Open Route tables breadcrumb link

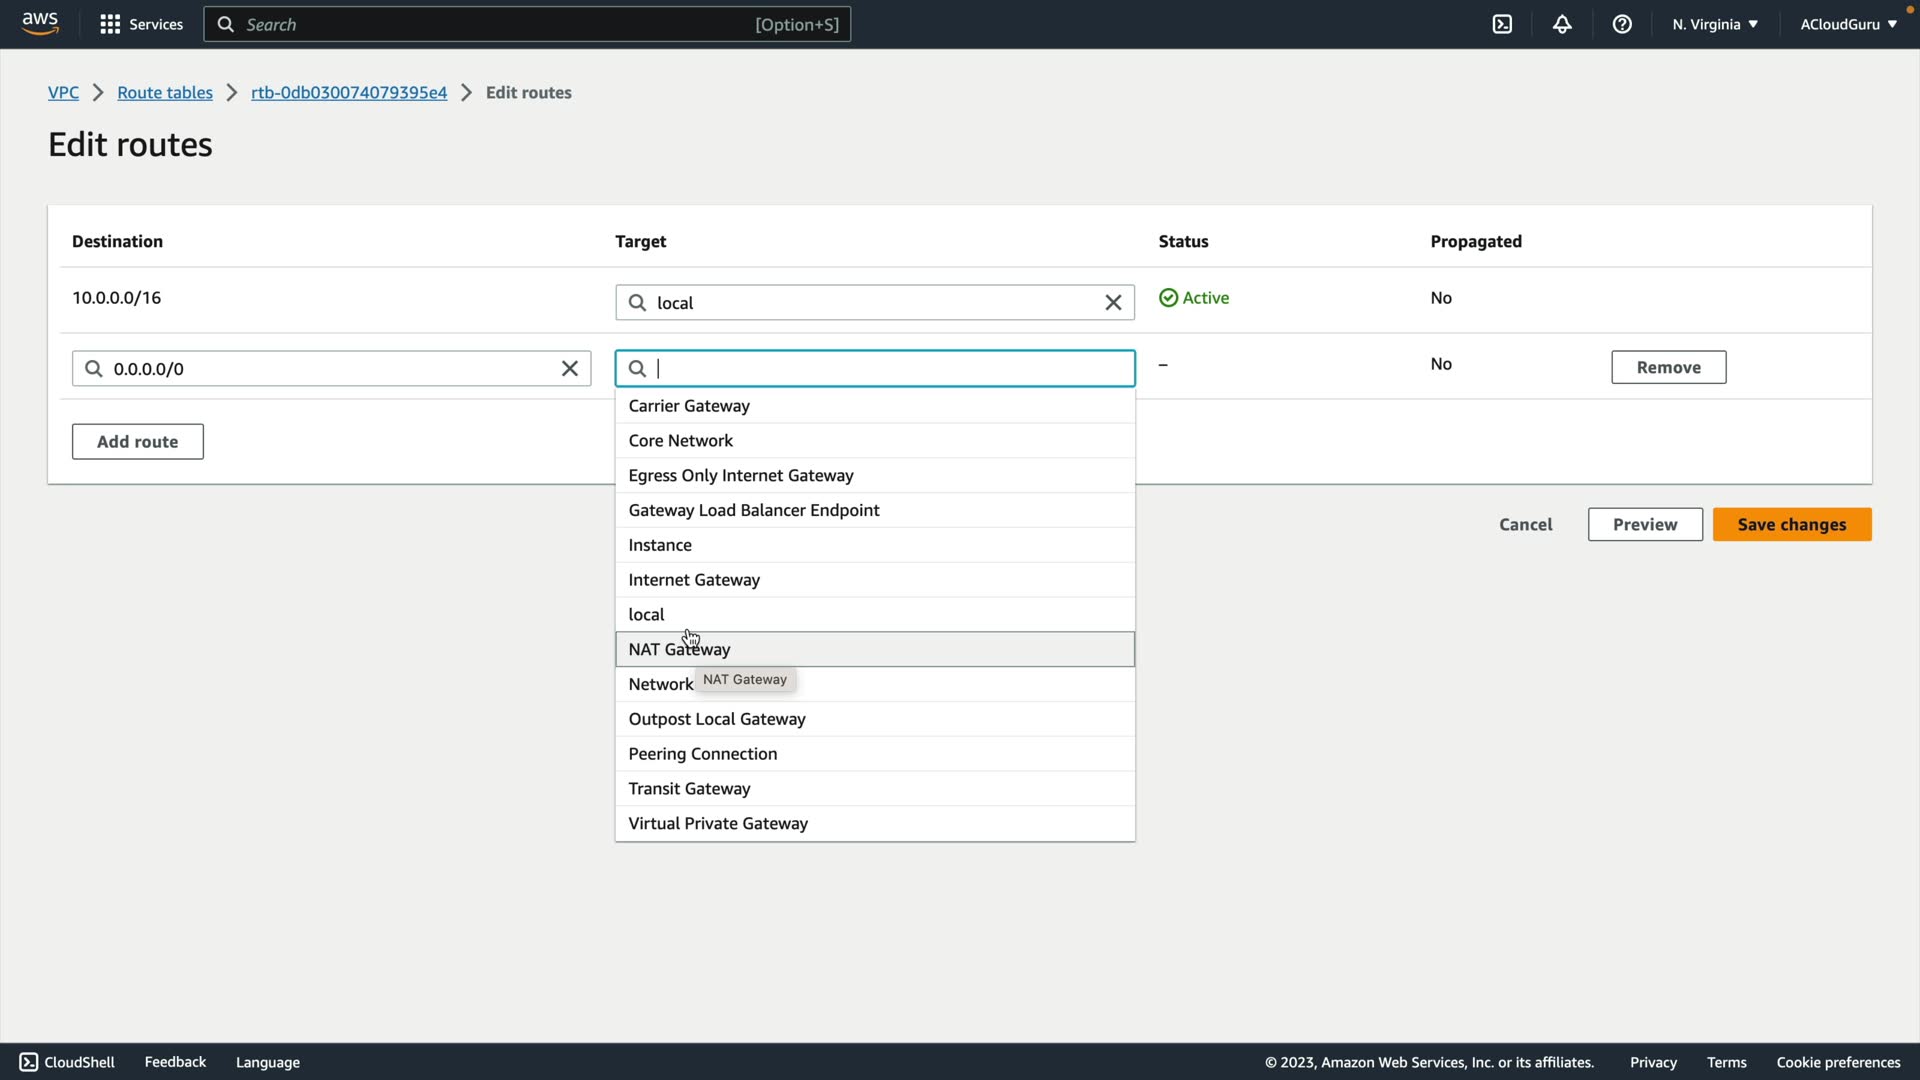click(165, 92)
